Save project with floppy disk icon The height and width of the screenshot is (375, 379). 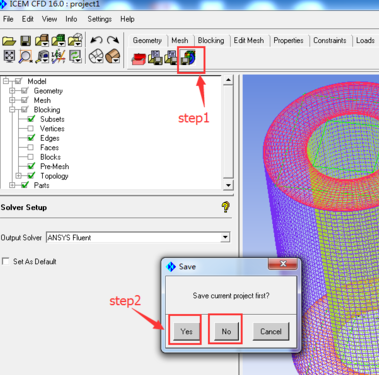pyautogui.click(x=26, y=41)
